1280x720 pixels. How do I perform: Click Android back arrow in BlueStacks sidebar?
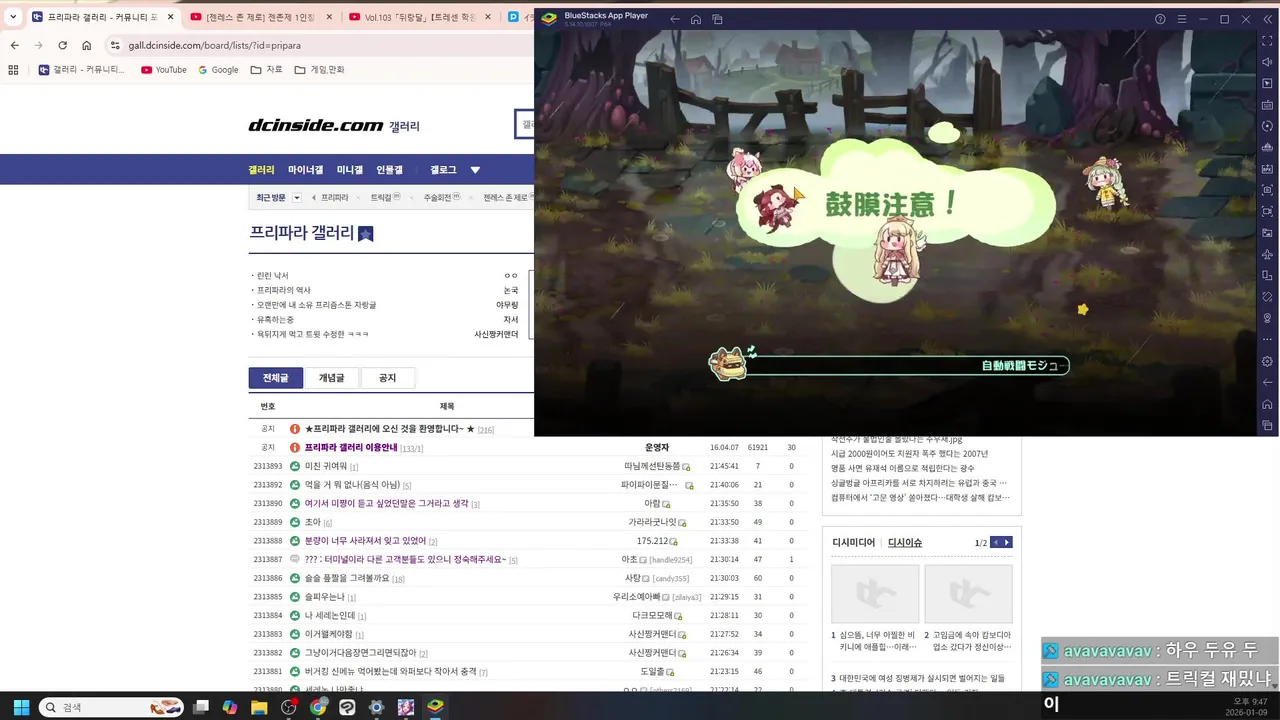(x=1267, y=382)
